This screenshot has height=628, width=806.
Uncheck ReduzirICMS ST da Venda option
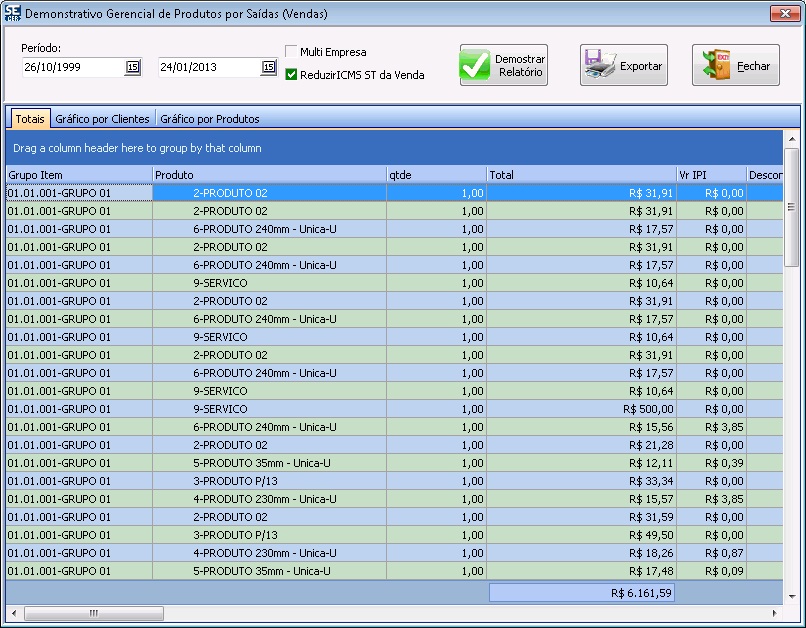(x=291, y=75)
